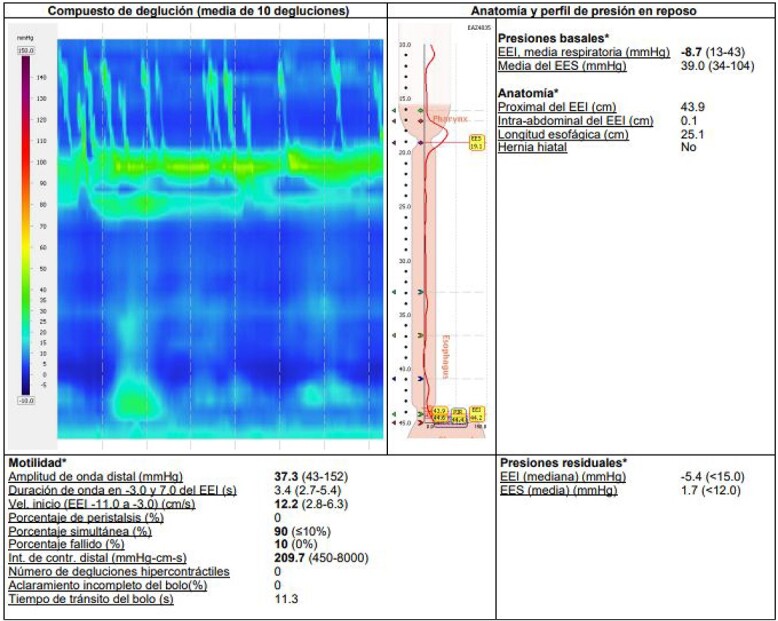Click the 12.2 (2.8-6.3) onset velocity value
778x621 pixels.
click(311, 504)
